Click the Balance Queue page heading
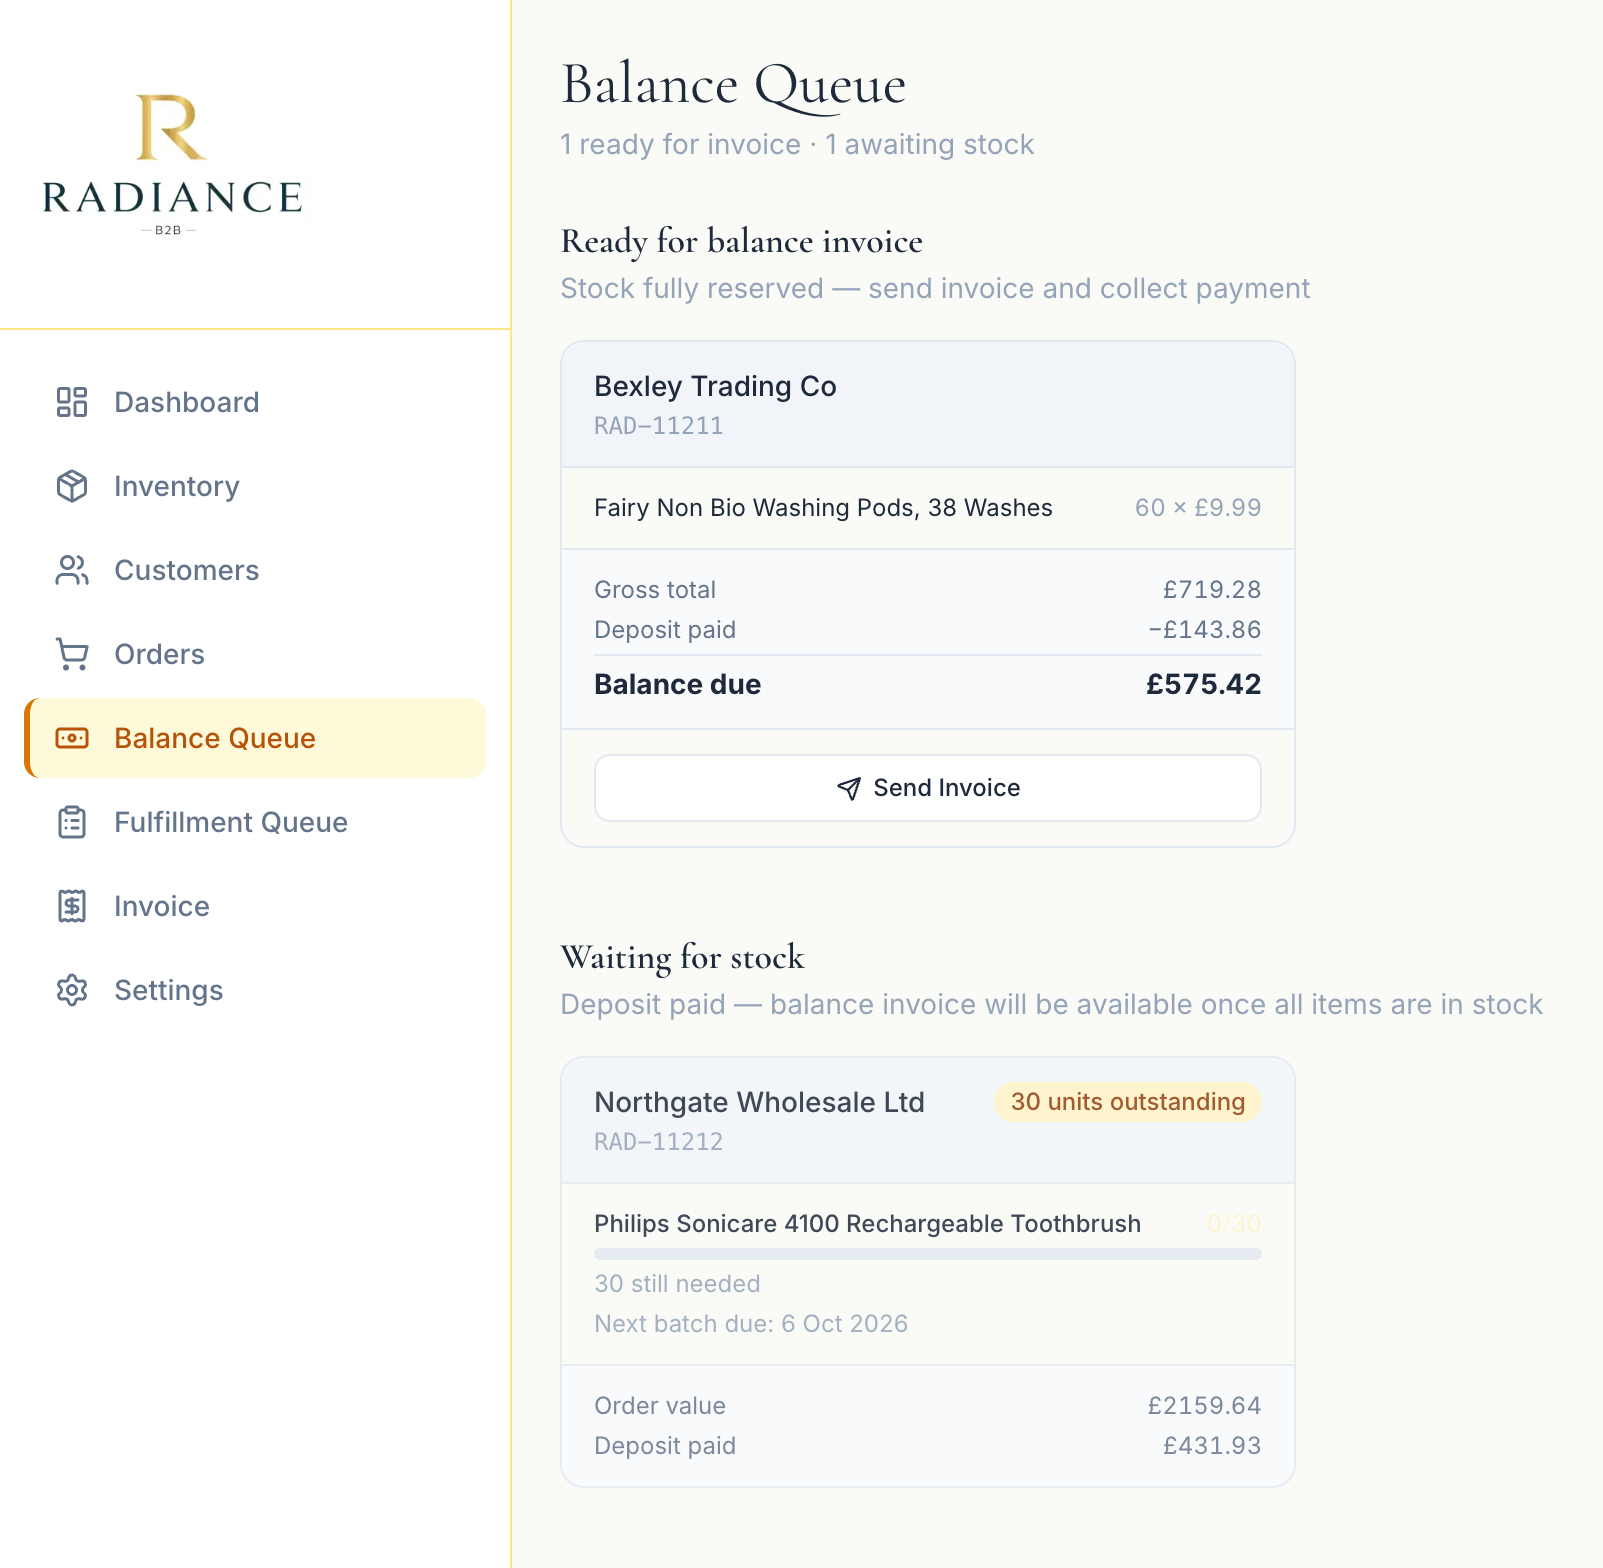This screenshot has width=1603, height=1568. 734,86
